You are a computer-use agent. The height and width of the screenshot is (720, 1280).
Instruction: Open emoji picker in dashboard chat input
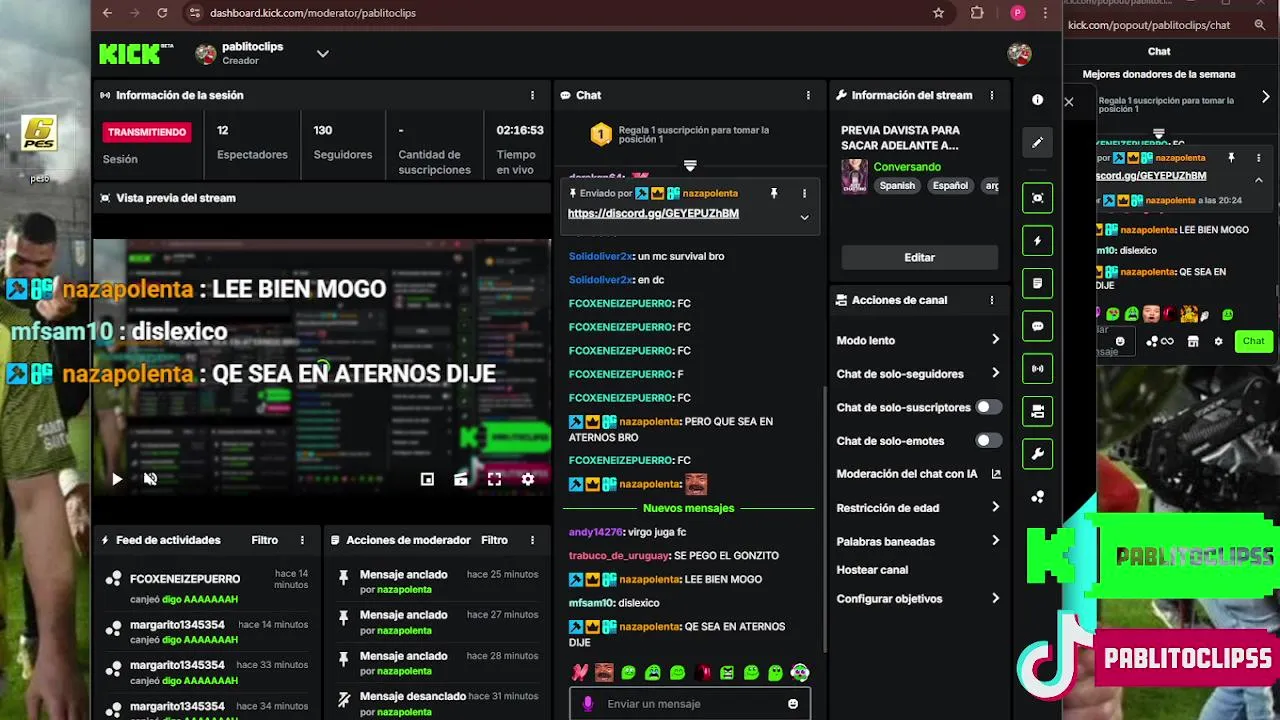[x=793, y=704]
